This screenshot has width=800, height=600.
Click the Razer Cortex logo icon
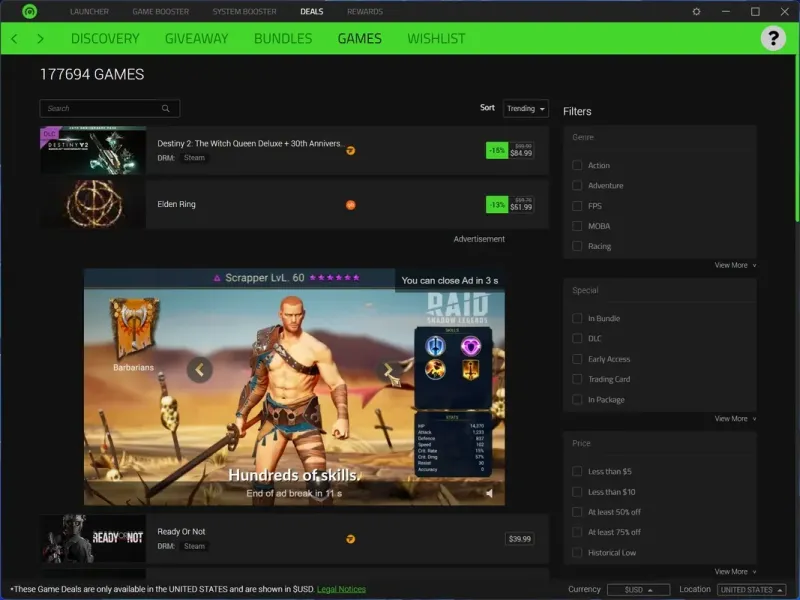(x=30, y=11)
